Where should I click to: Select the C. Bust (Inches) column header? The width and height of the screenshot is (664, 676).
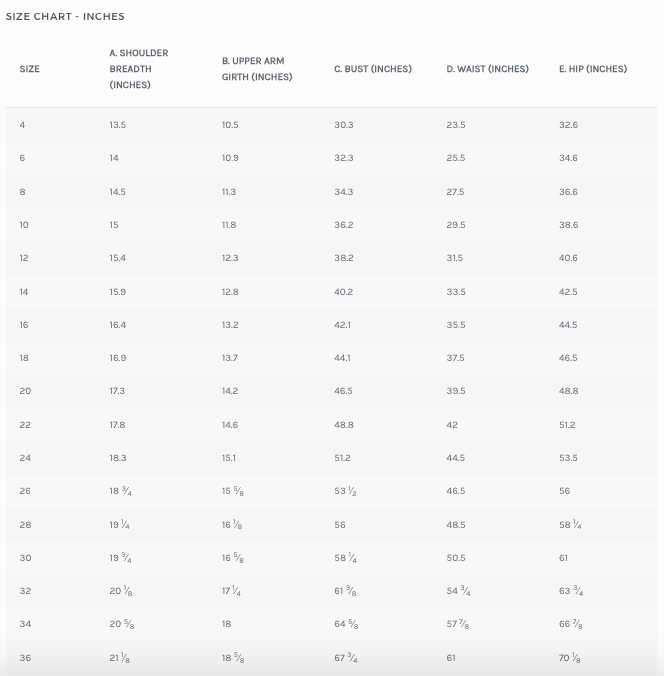click(373, 69)
